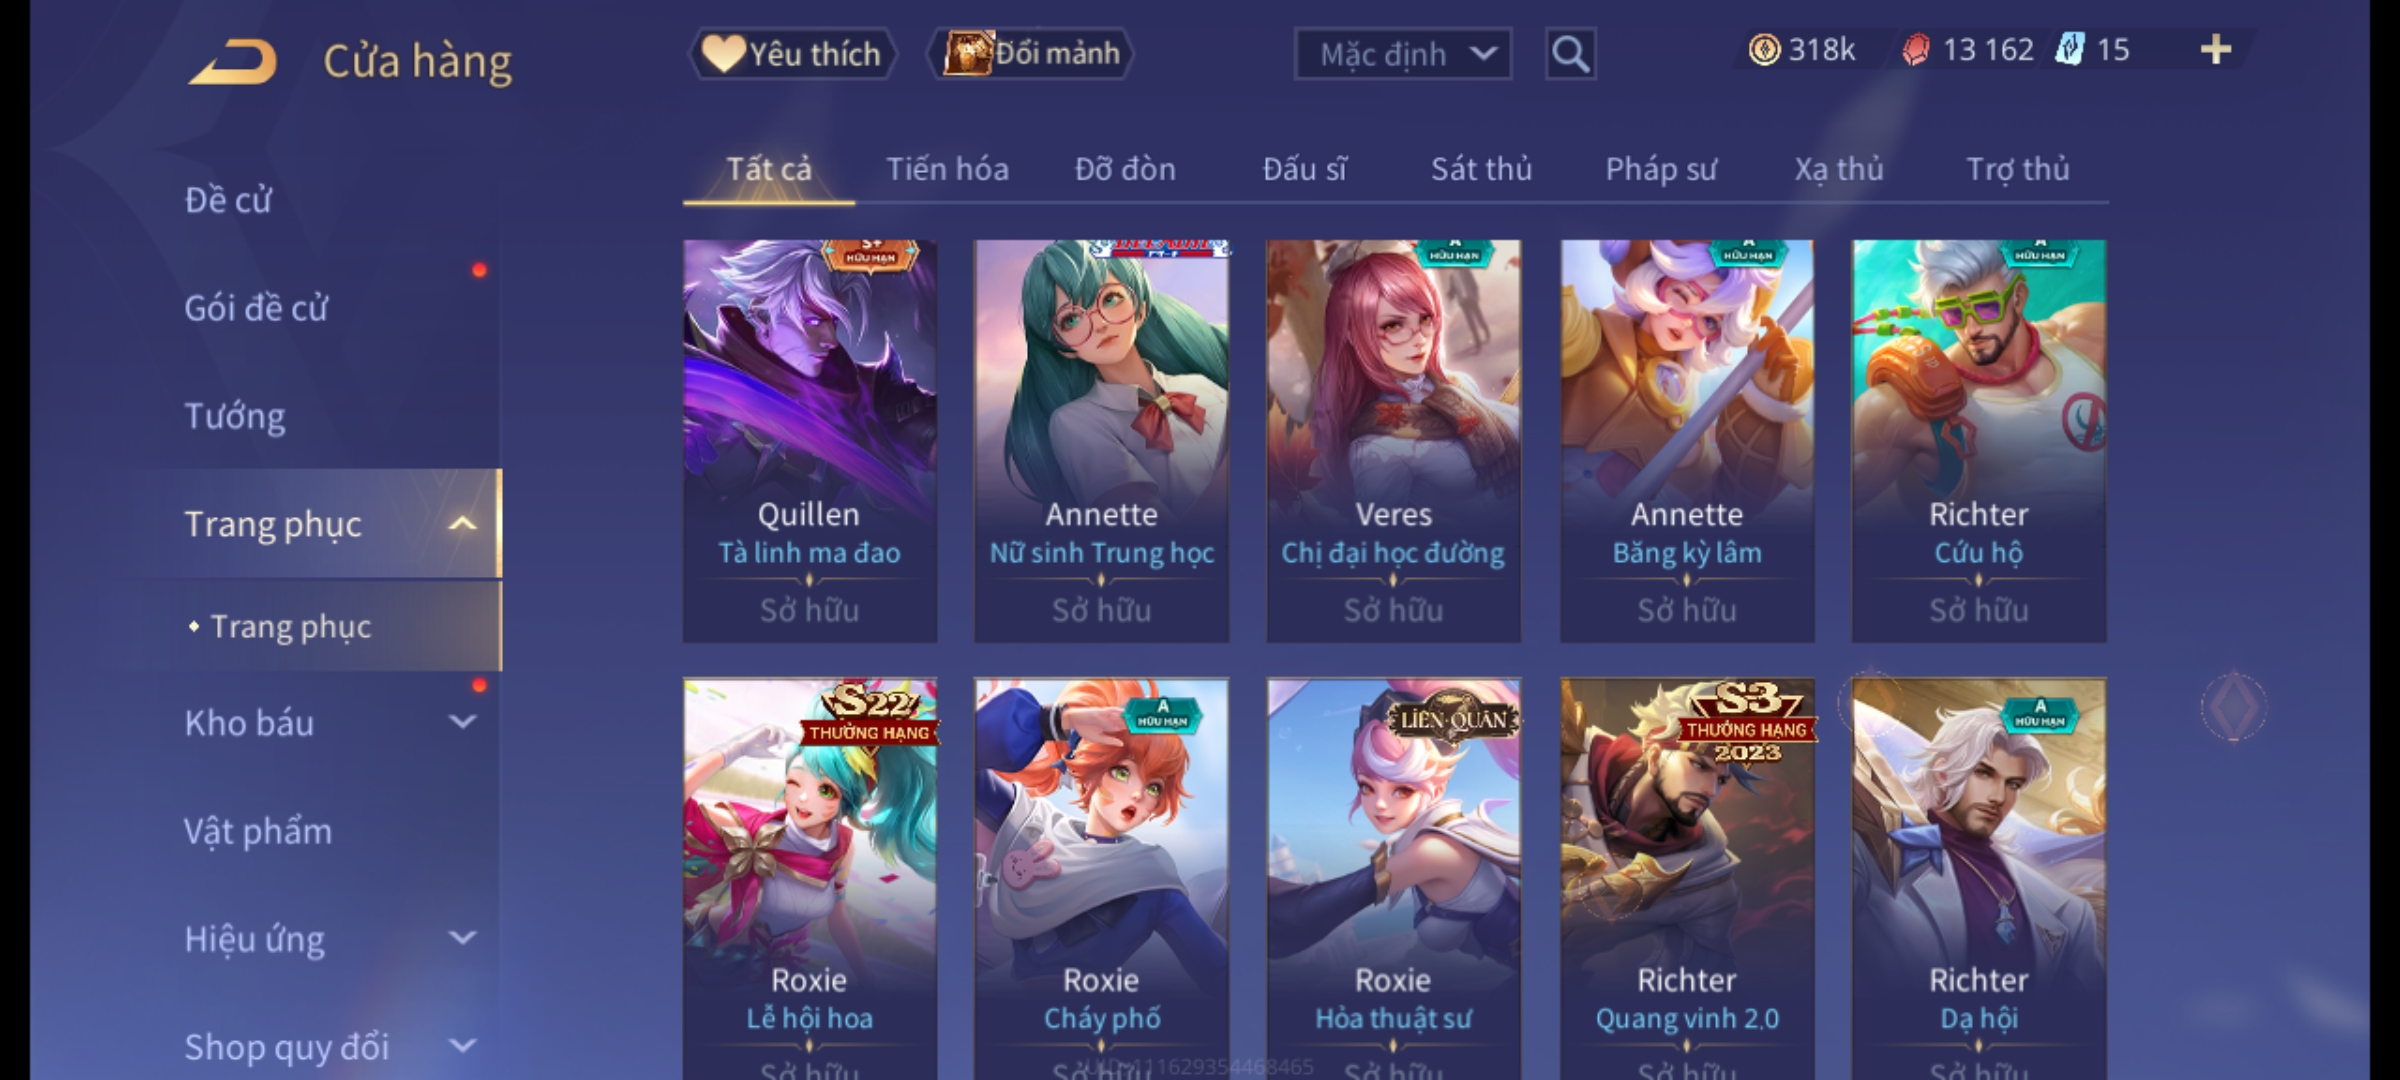Click the gold coin balance 318k
This screenshot has height=1080, width=2400.
(x=1802, y=50)
